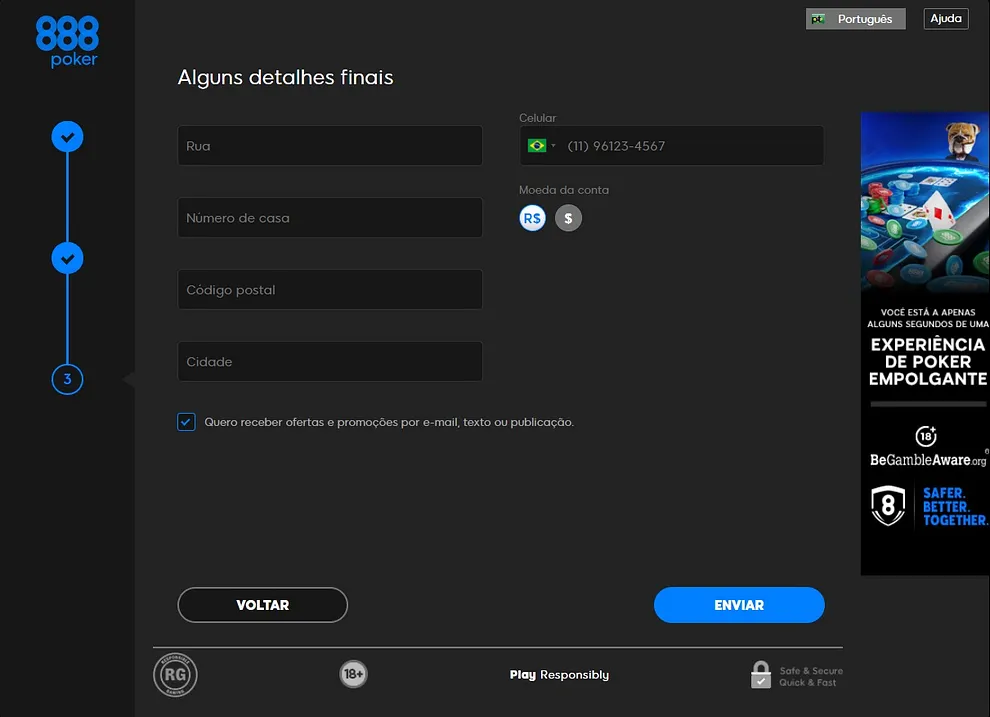The width and height of the screenshot is (990, 717).
Task: Open the Português language selector
Action: [855, 19]
